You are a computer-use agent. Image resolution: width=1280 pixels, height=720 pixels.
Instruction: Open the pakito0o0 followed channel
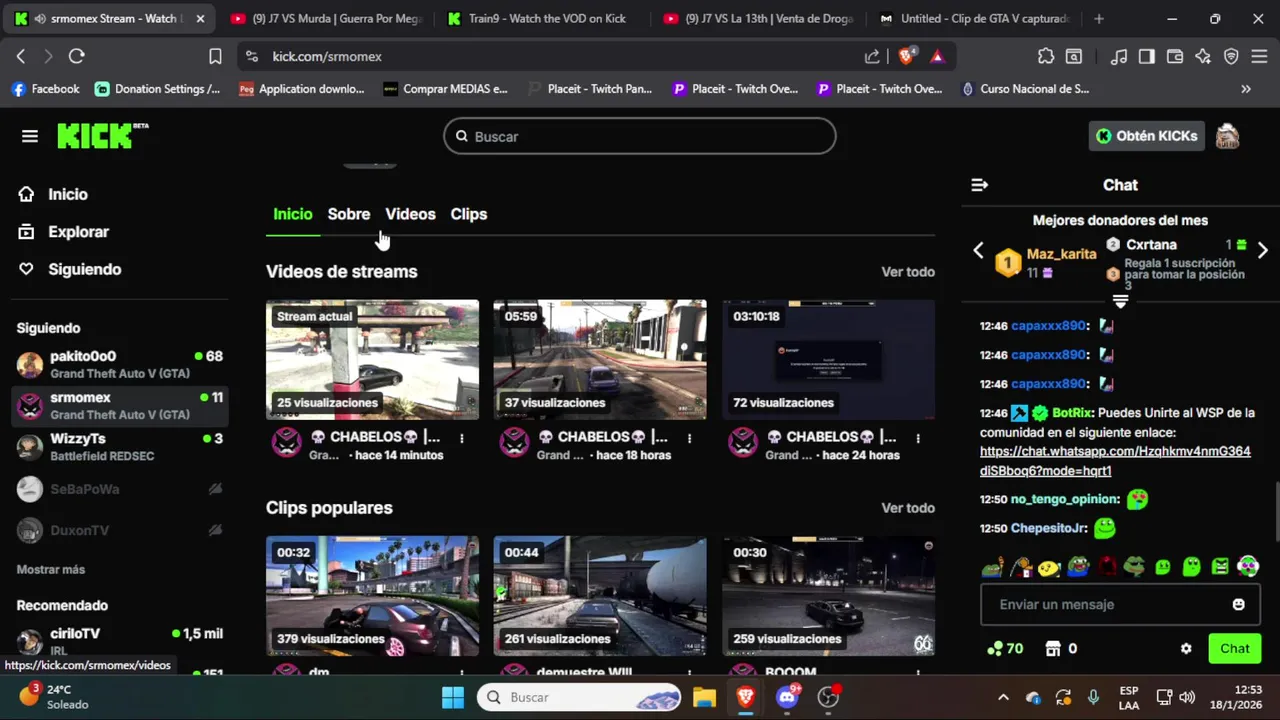click(x=120, y=364)
